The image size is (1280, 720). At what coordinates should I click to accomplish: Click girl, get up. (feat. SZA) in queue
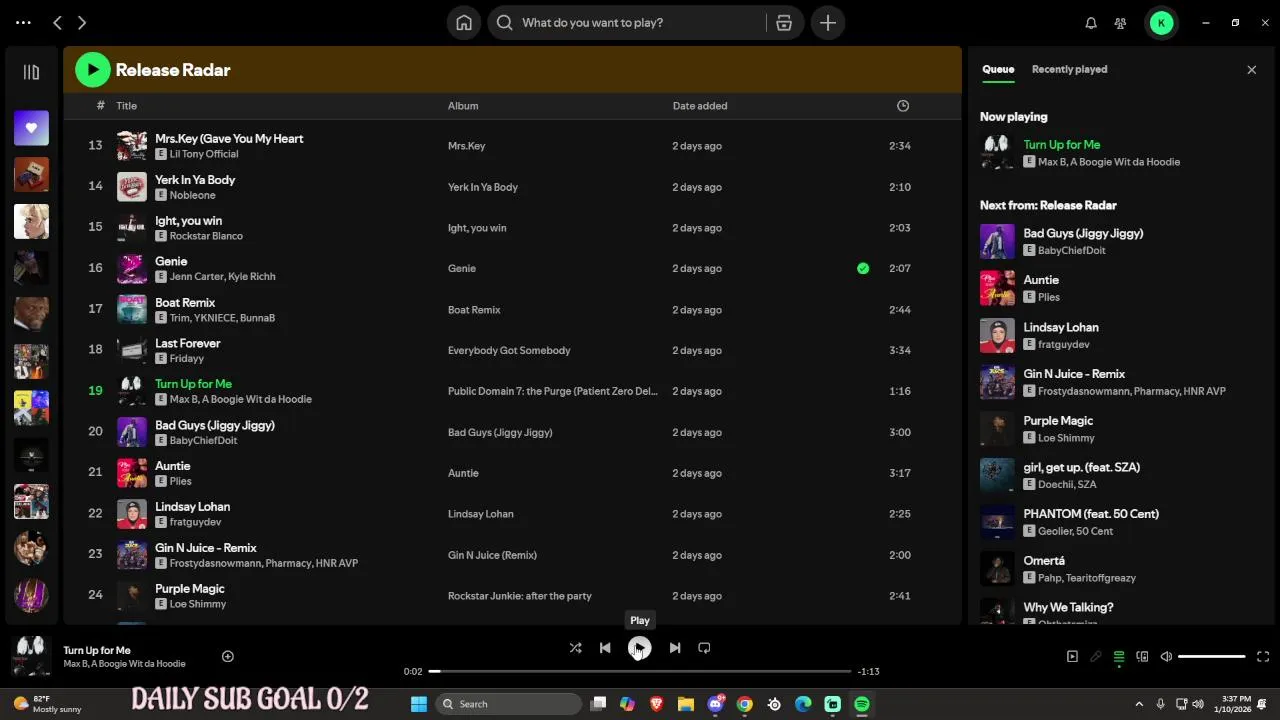pos(1082,467)
